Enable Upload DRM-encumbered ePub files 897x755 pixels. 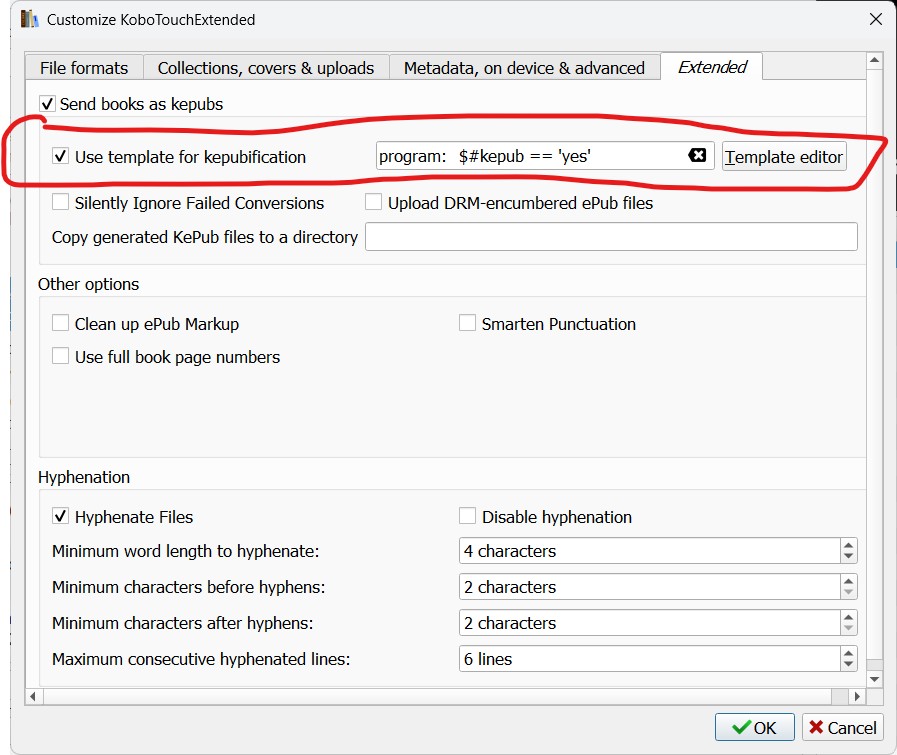point(374,202)
